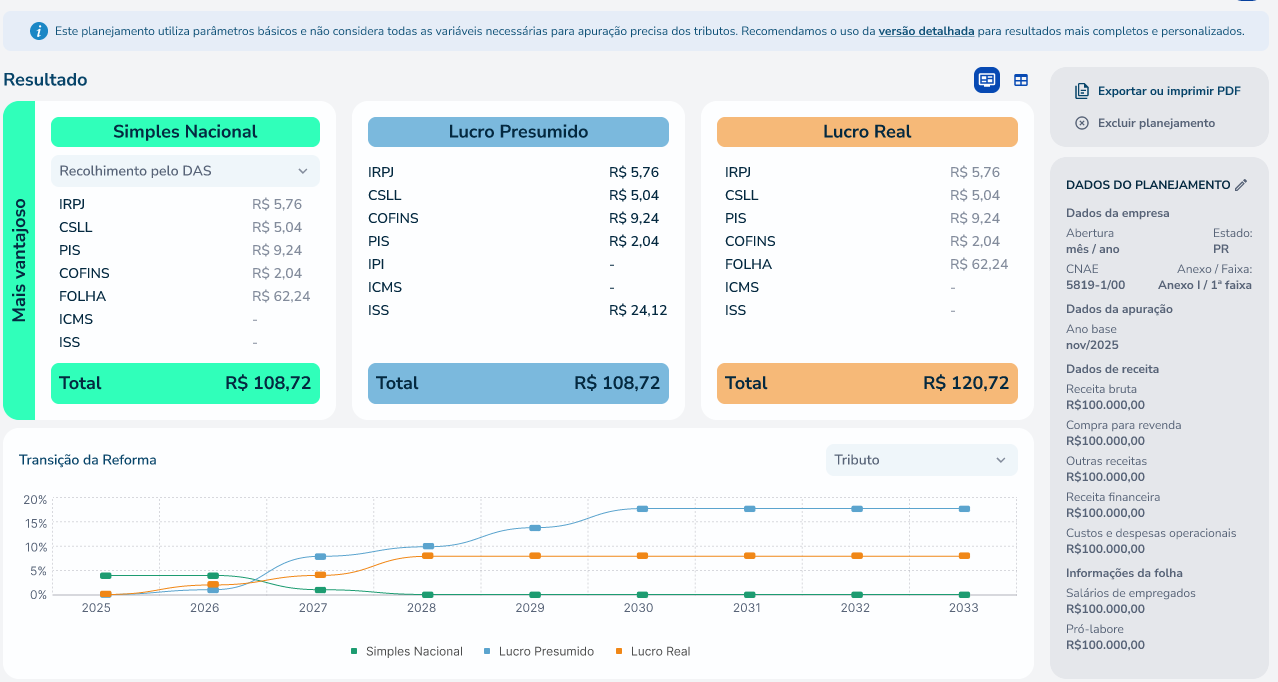1278x682 pixels.
Task: Switch to the table view layout
Action: (x=1021, y=80)
